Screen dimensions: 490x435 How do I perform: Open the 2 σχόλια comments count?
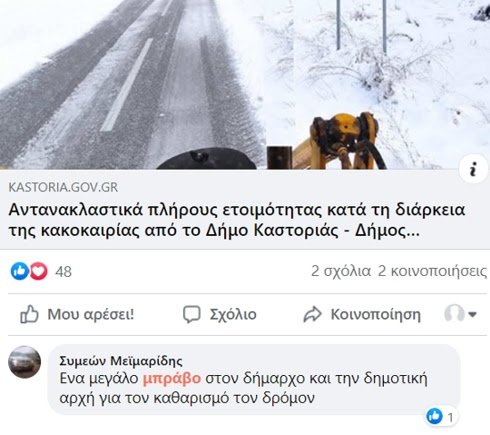pos(341,271)
